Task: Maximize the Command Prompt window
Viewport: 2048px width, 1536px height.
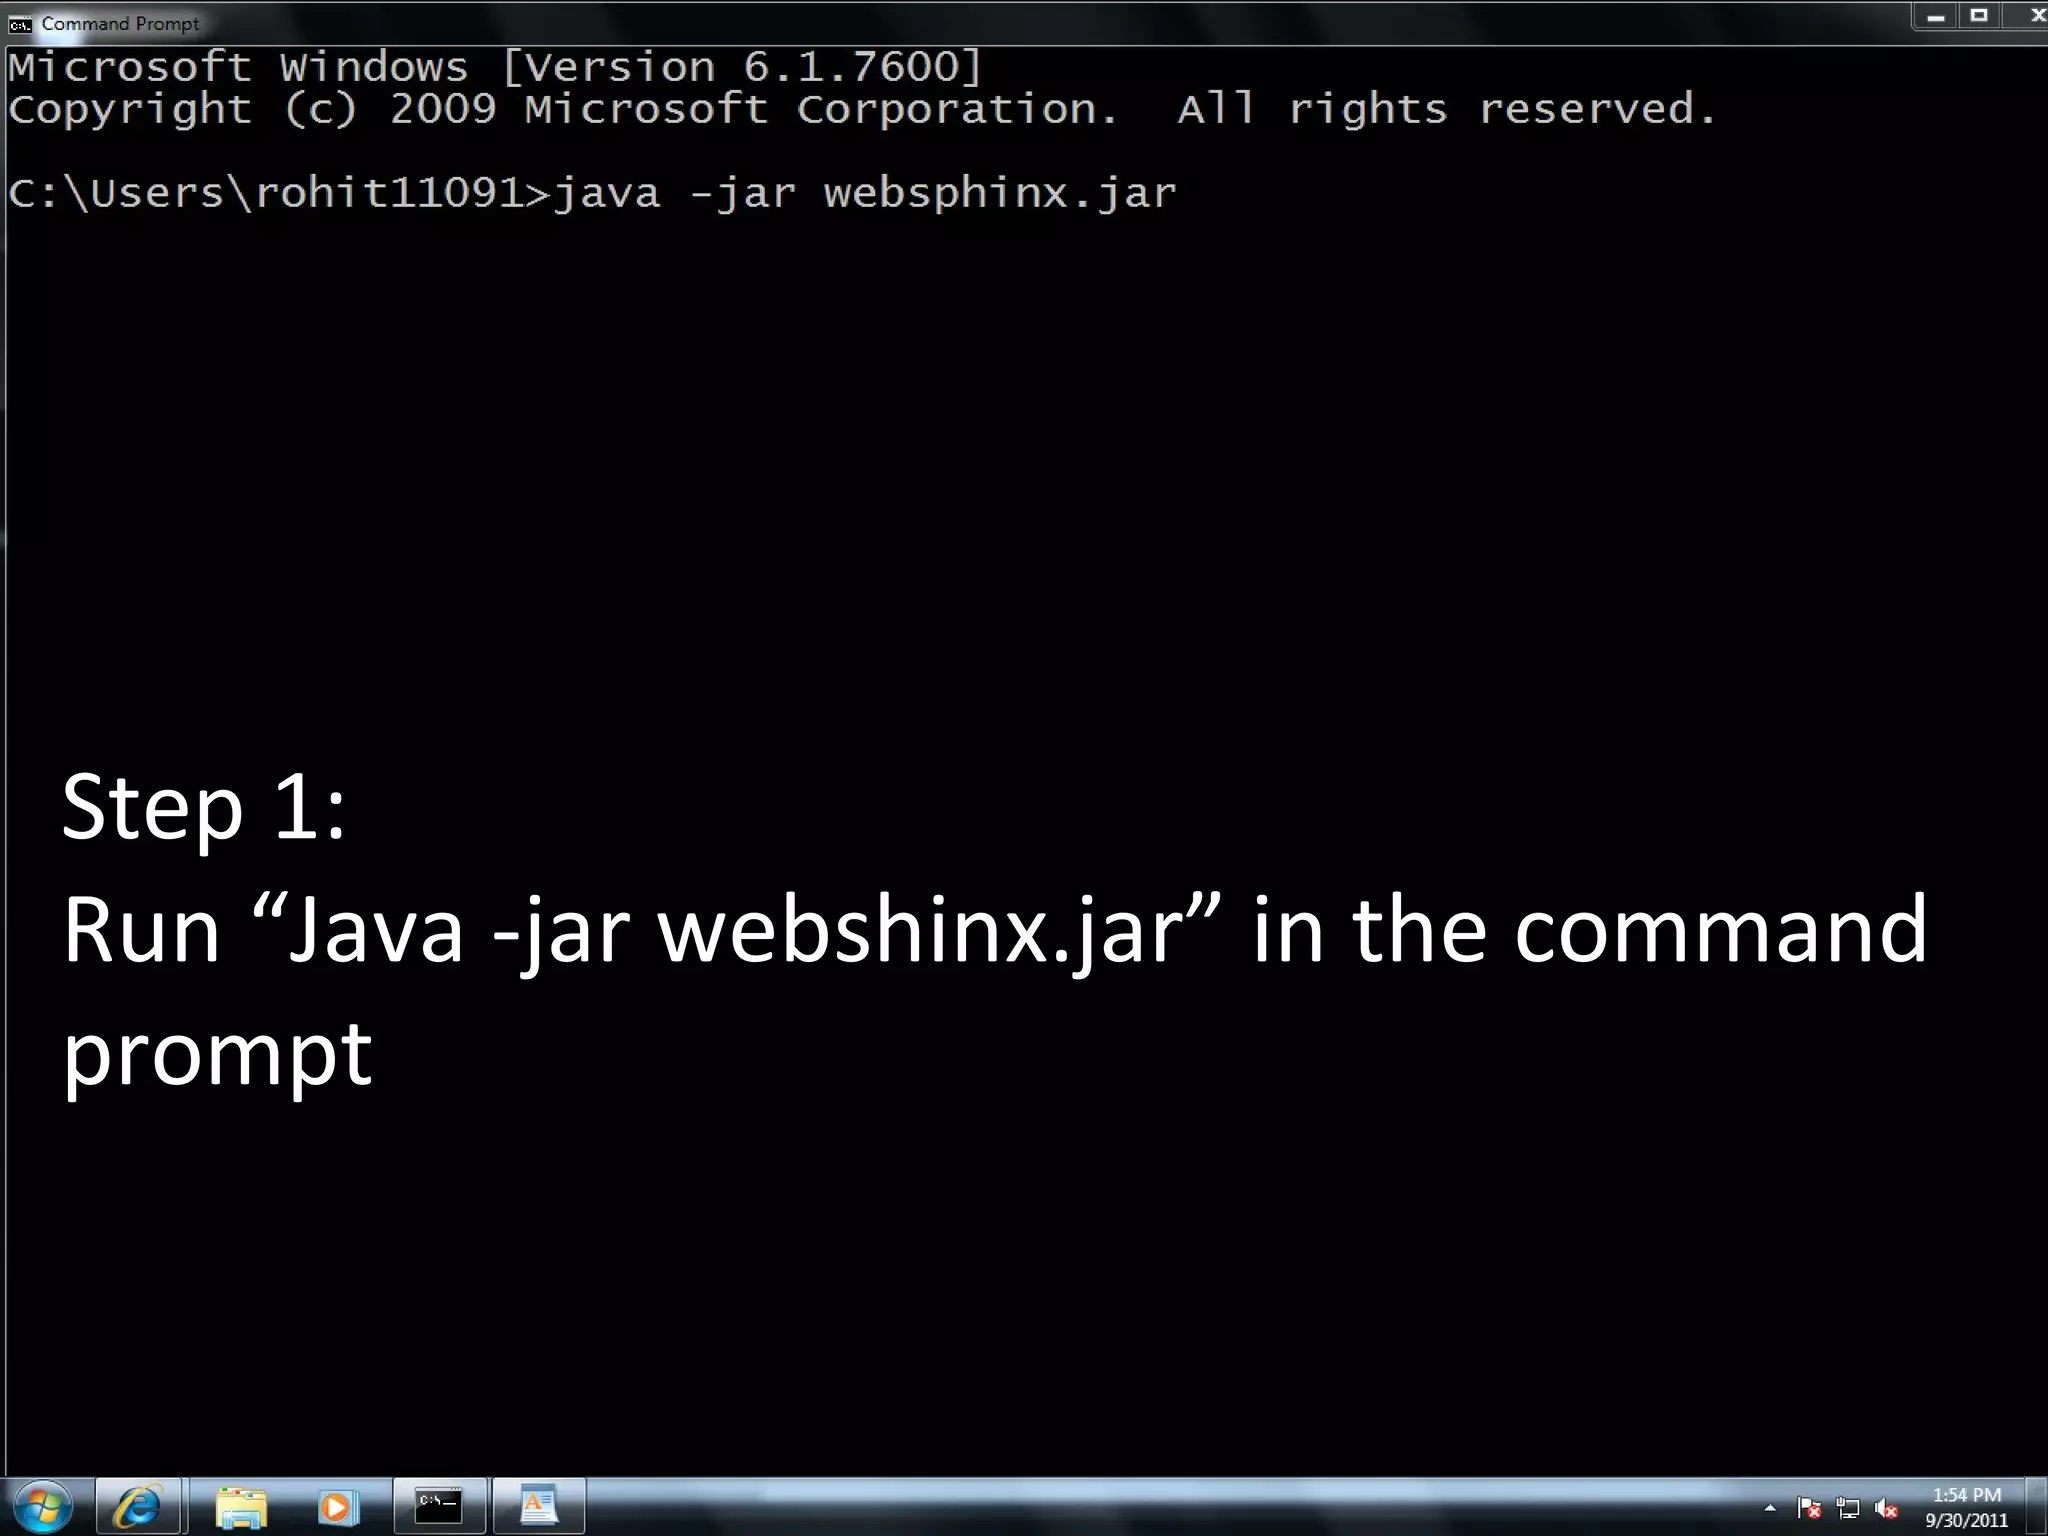Action: click(1979, 16)
